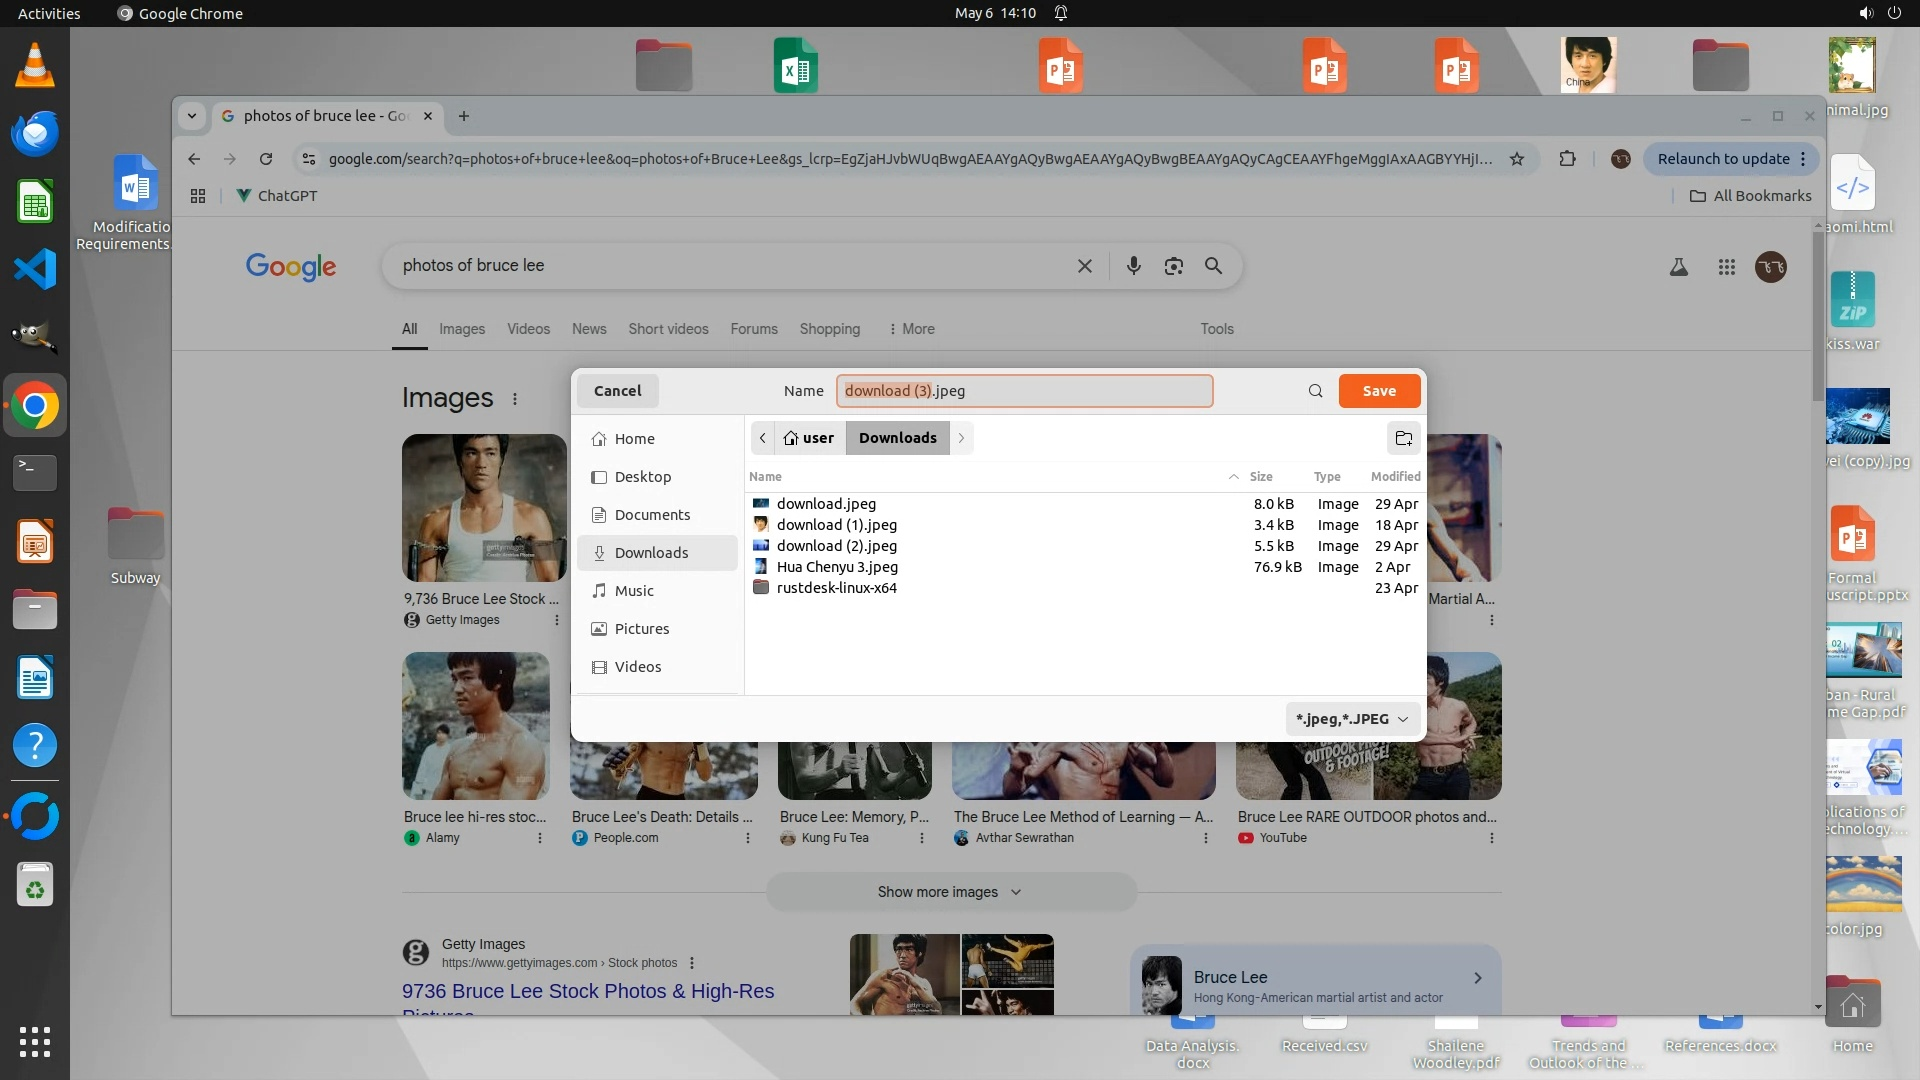Open the *.jpeg file type filter dropdown
Screen dimensions: 1920x1080
click(x=1352, y=719)
